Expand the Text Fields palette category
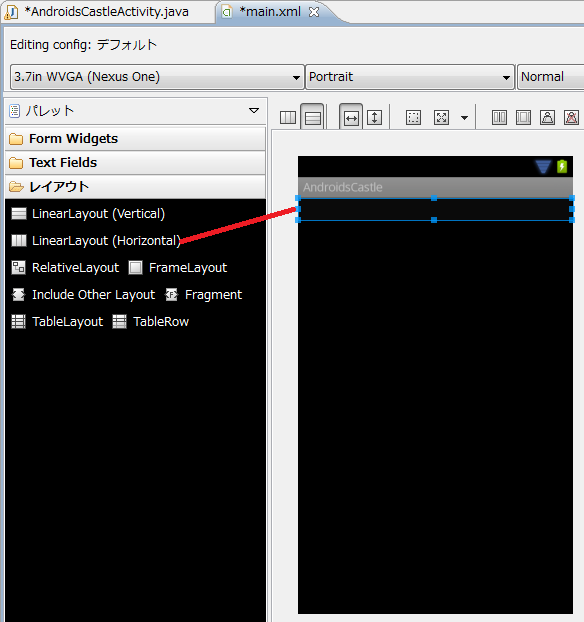 coord(135,163)
